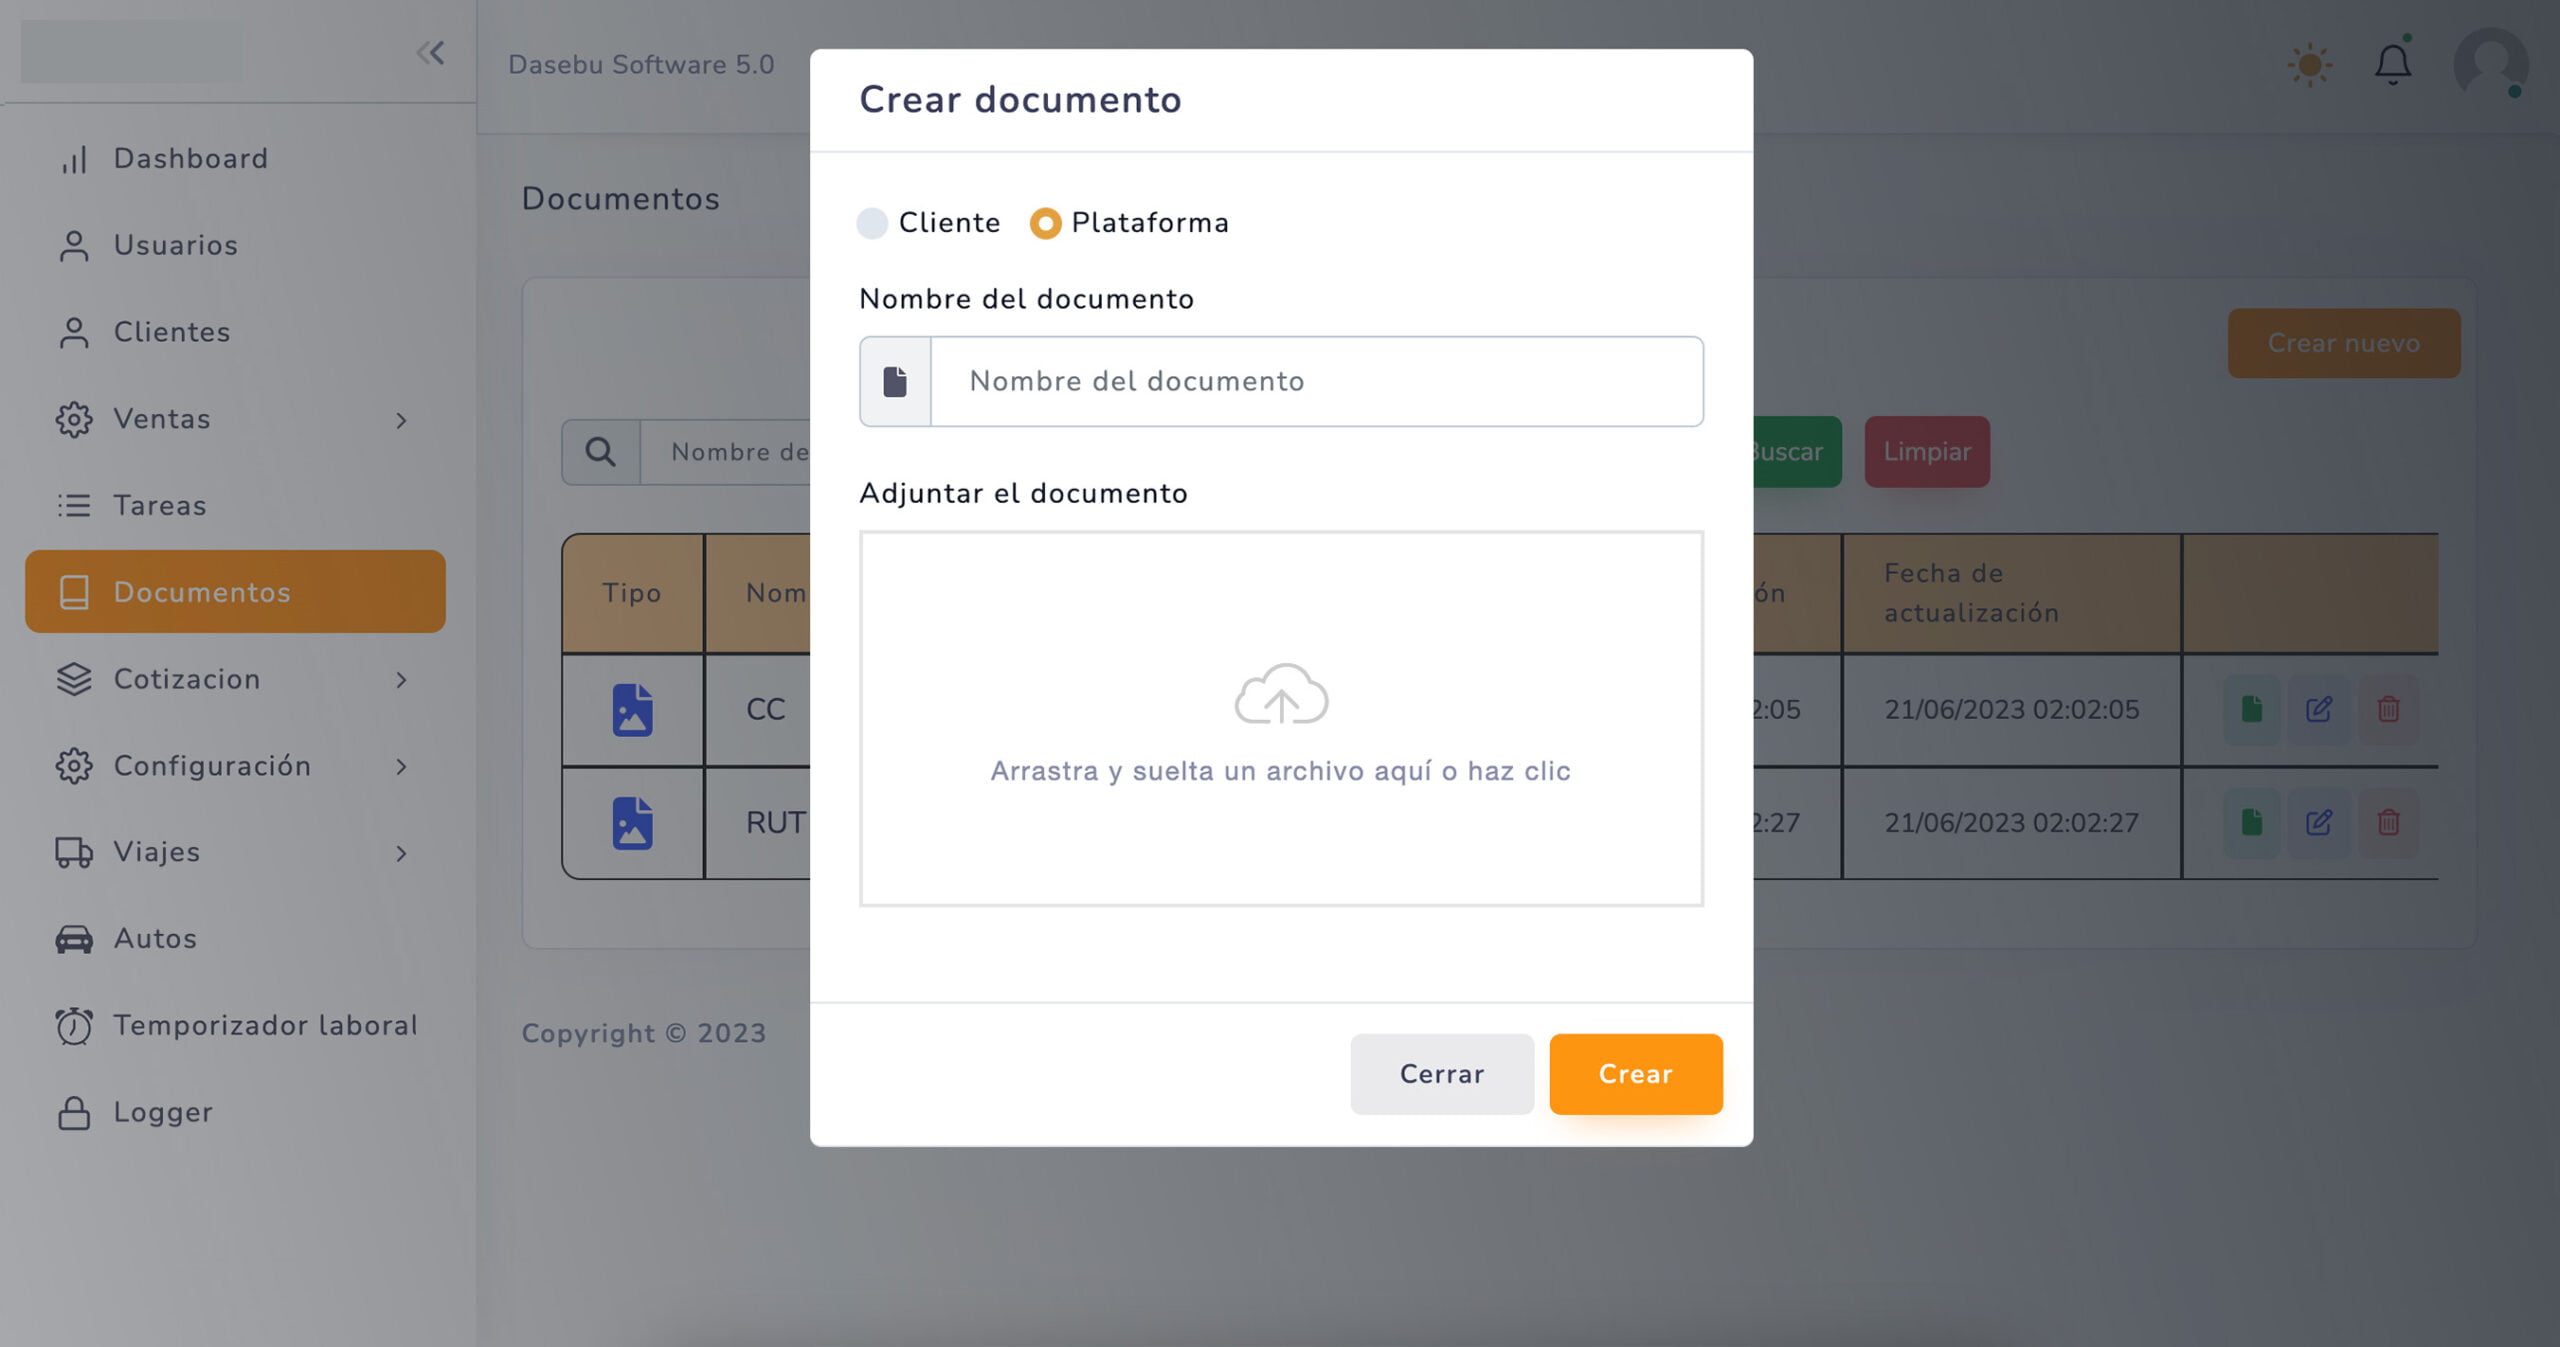Screen dimensions: 2560x1347
Task: Go to Usuarios section
Action: [x=175, y=246]
